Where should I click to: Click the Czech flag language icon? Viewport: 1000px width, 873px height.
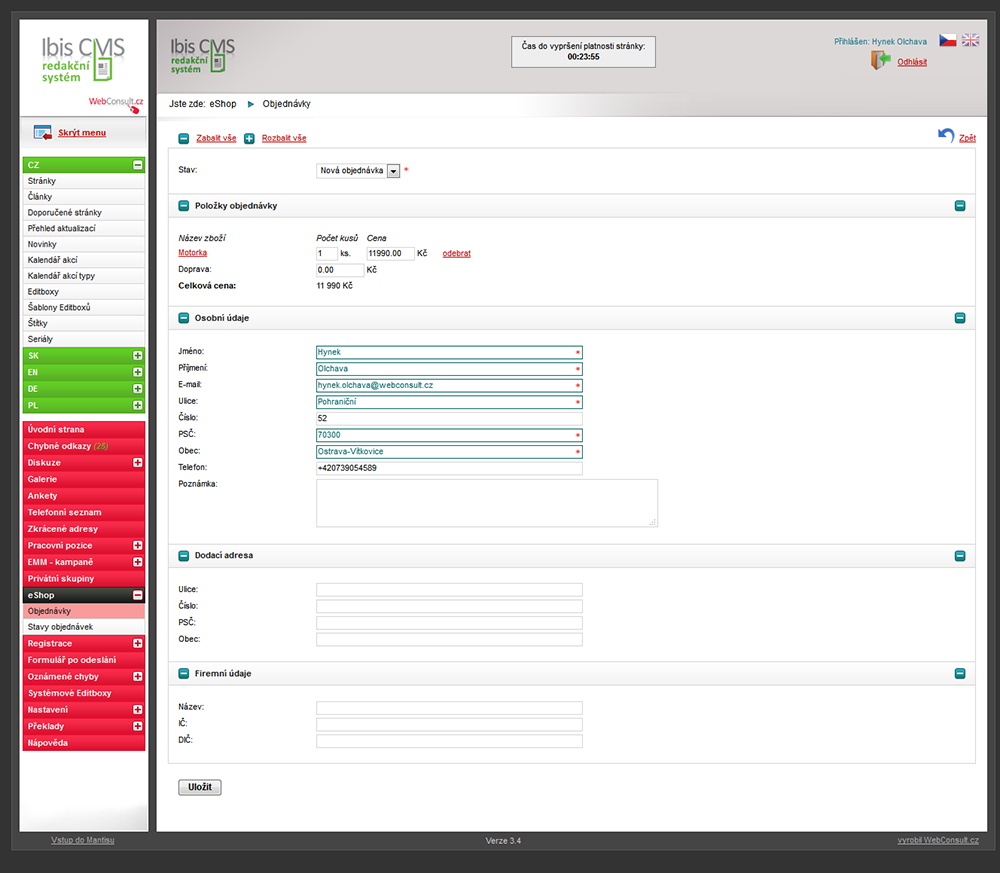click(x=947, y=40)
